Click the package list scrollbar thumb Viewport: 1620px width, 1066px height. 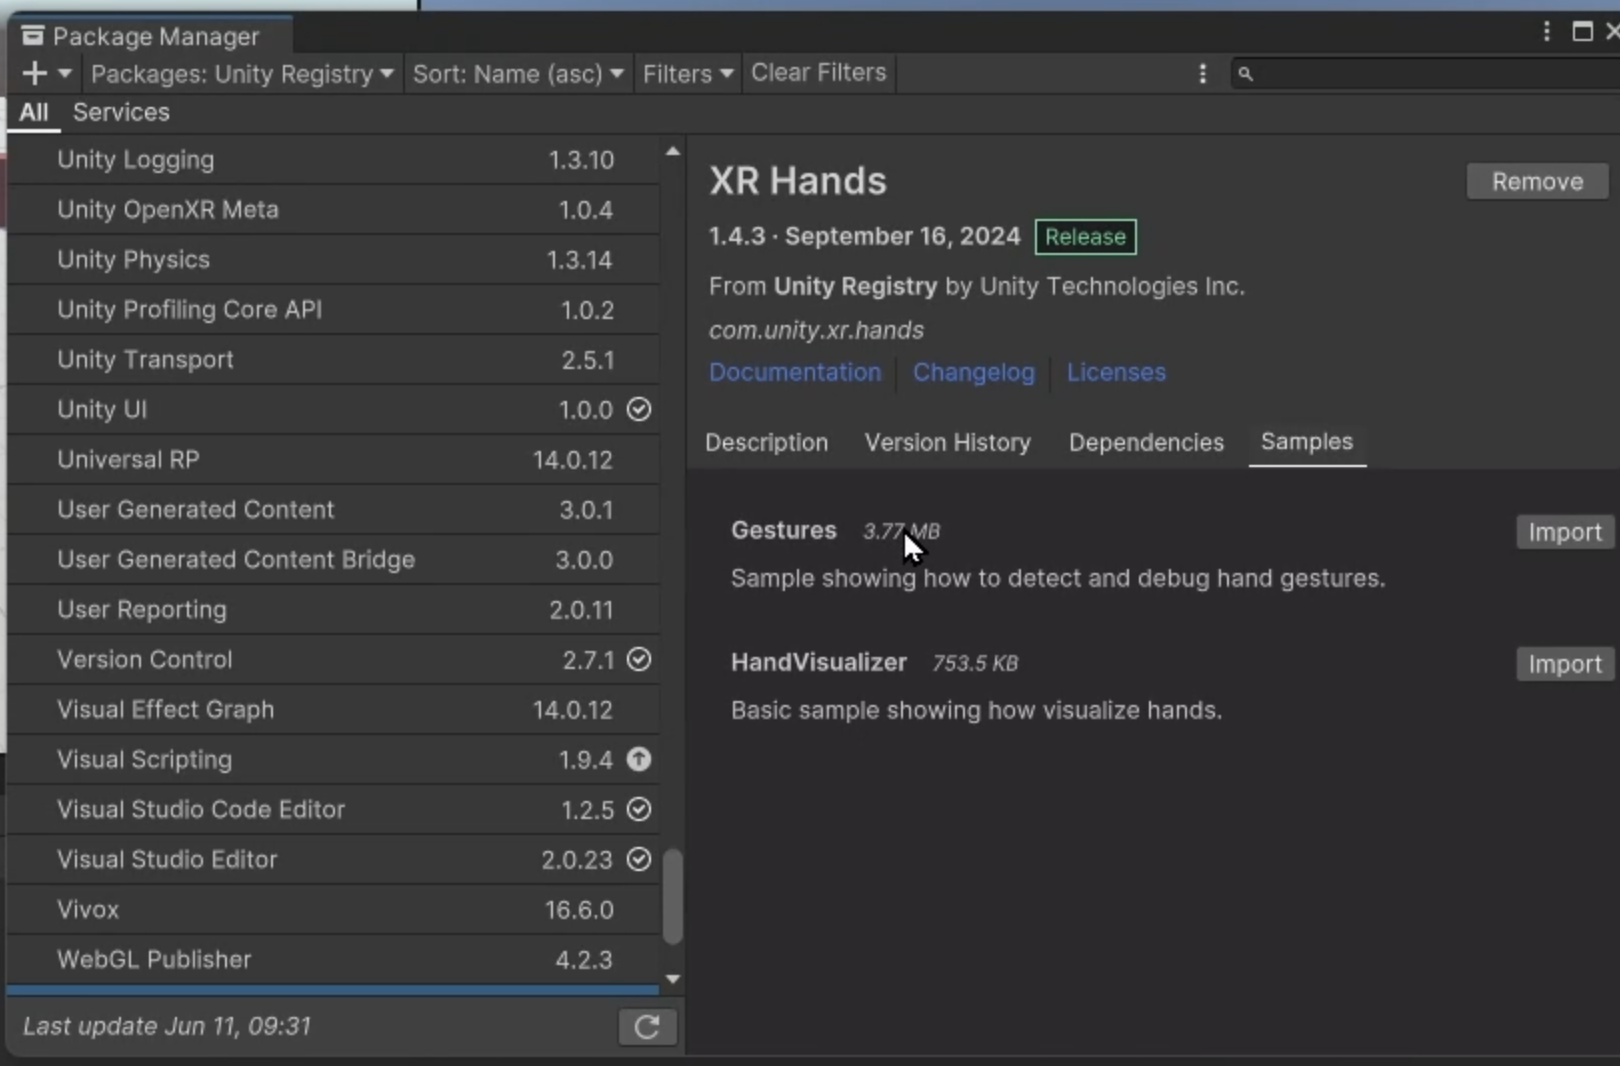coord(673,896)
